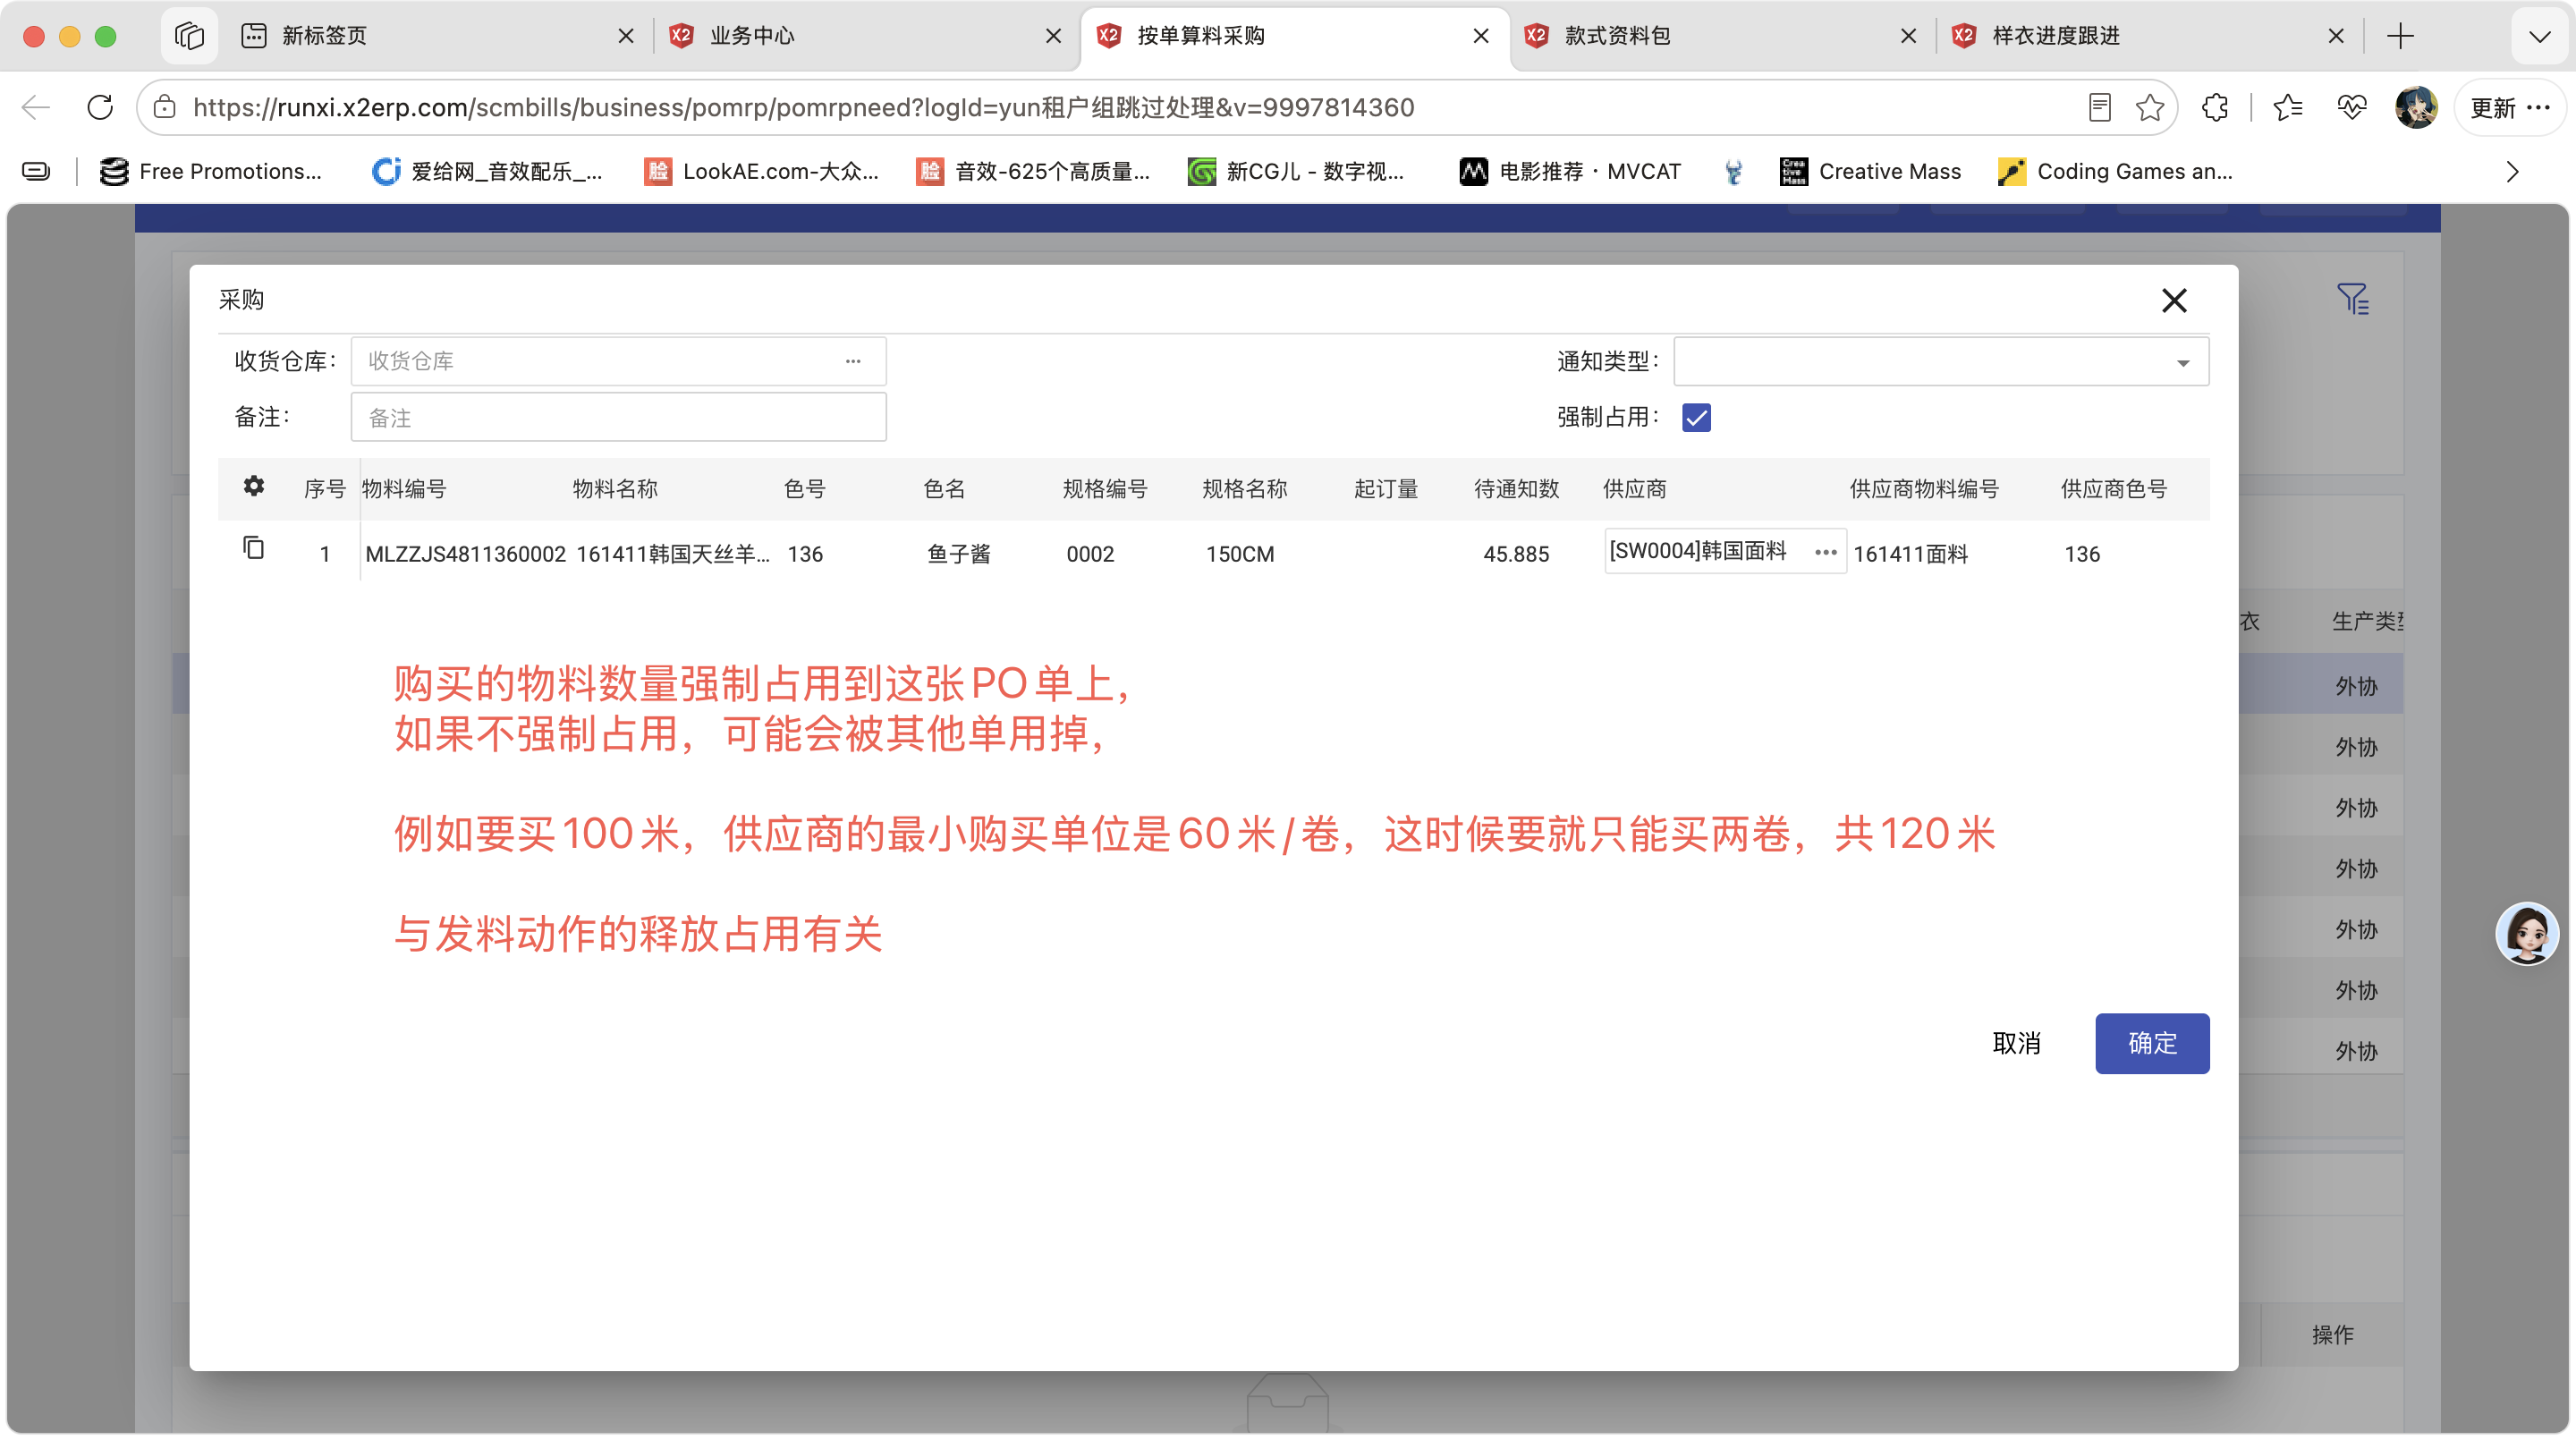
Task: Click the site info lock icon
Action: point(165,107)
